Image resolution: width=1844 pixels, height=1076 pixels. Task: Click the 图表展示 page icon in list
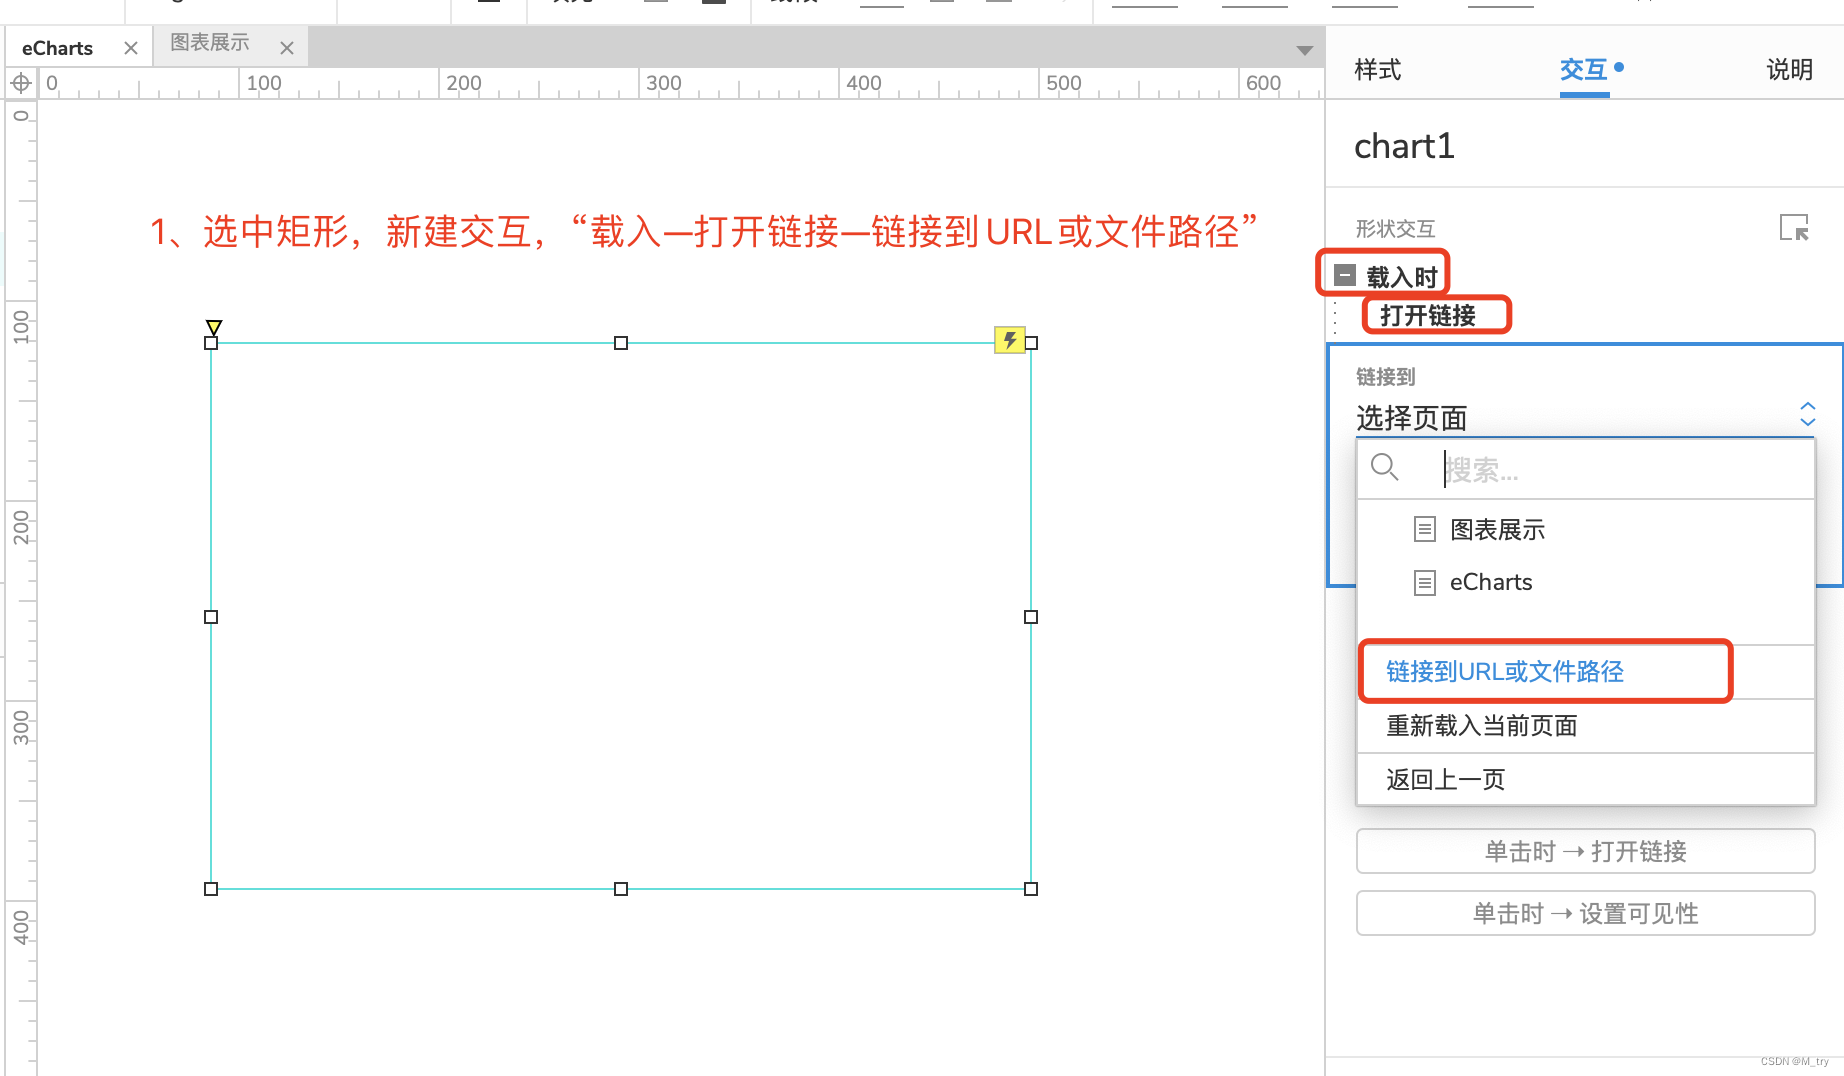[1425, 529]
